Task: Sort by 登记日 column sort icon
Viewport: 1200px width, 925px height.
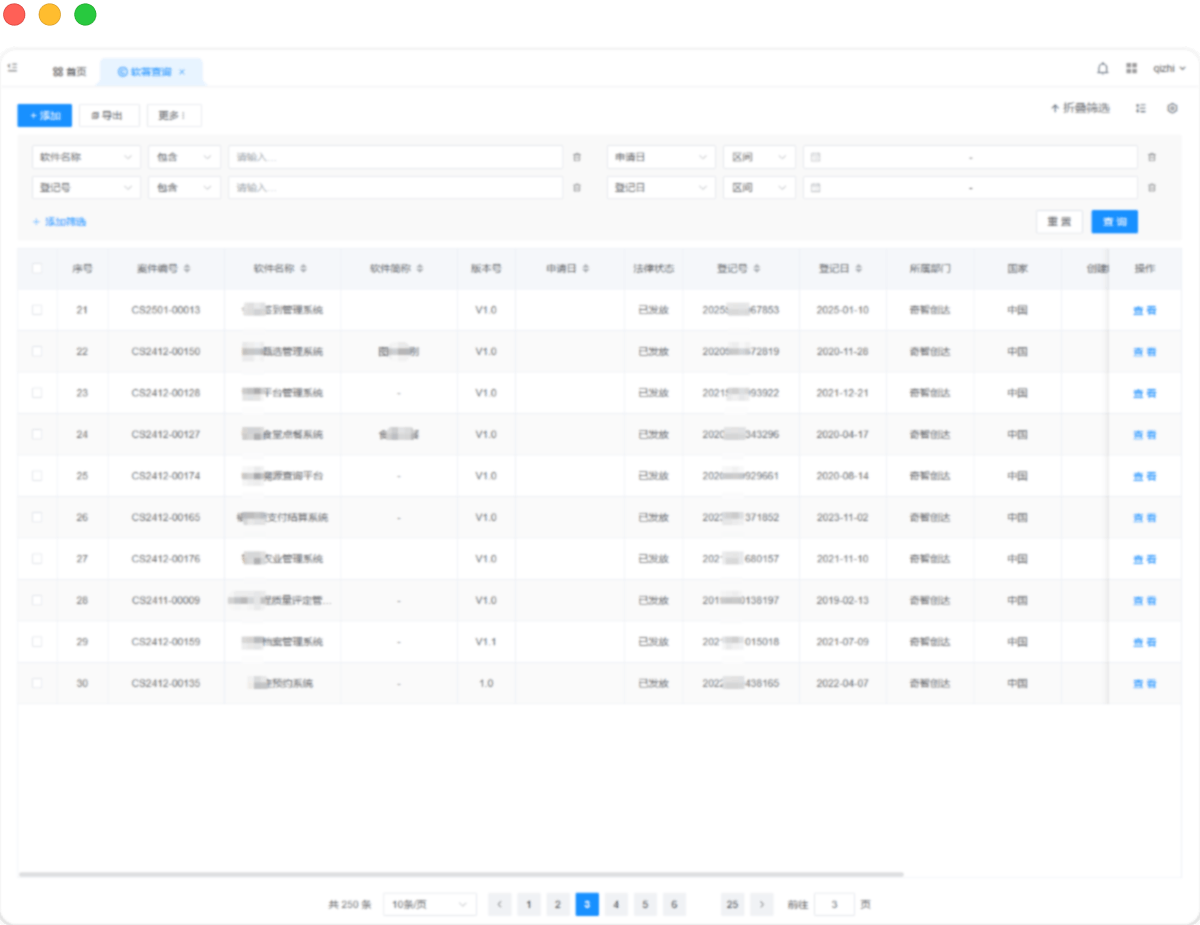Action: (x=860, y=269)
